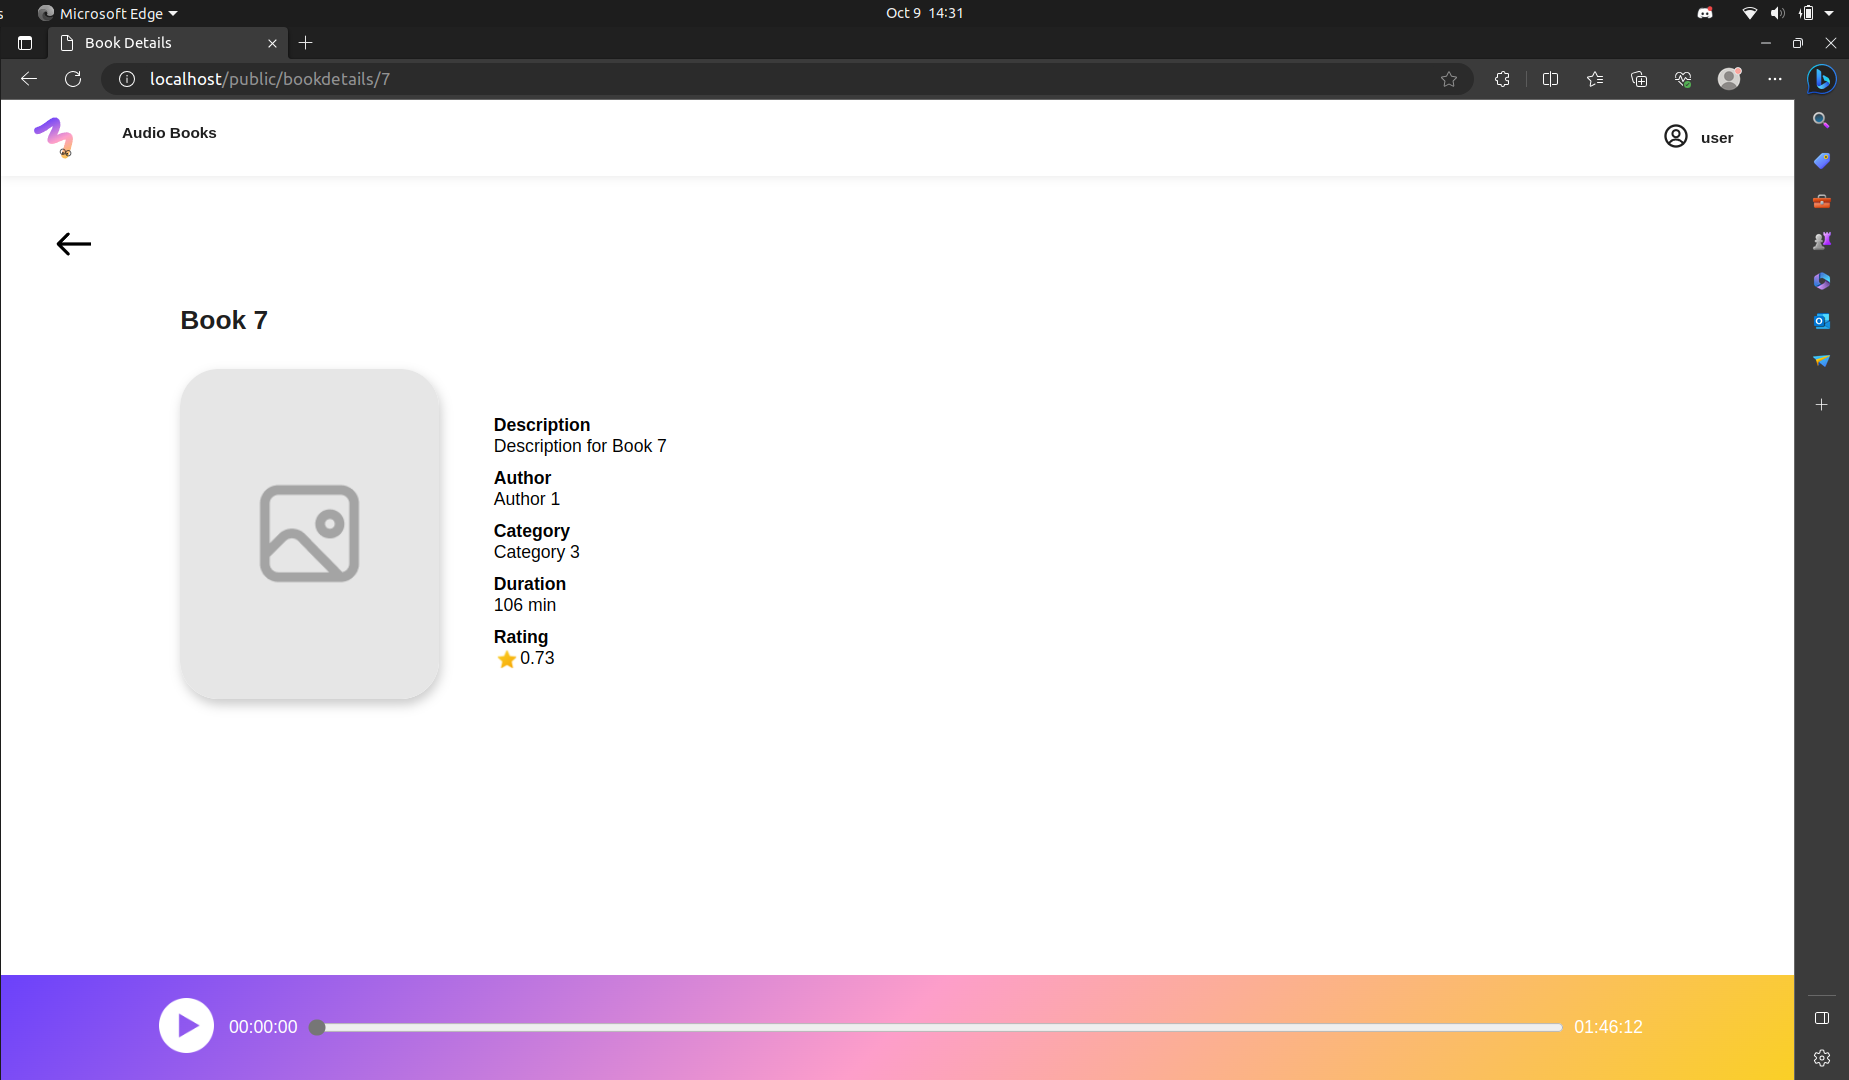Toggle the sidebar panel layout icon
This screenshot has height=1080, width=1849.
(1822, 1018)
